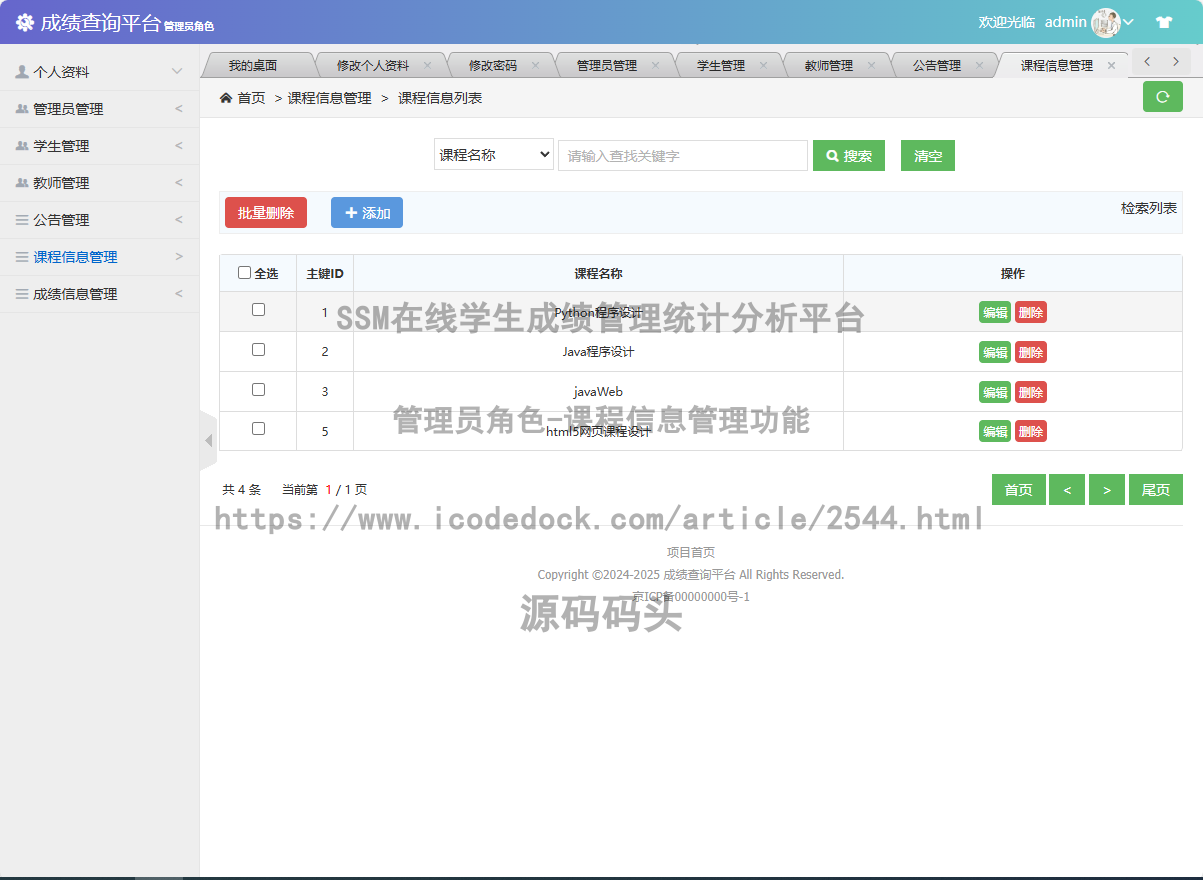The height and width of the screenshot is (880, 1203).
Task: Close the 教师管理 tab
Action: pos(871,65)
